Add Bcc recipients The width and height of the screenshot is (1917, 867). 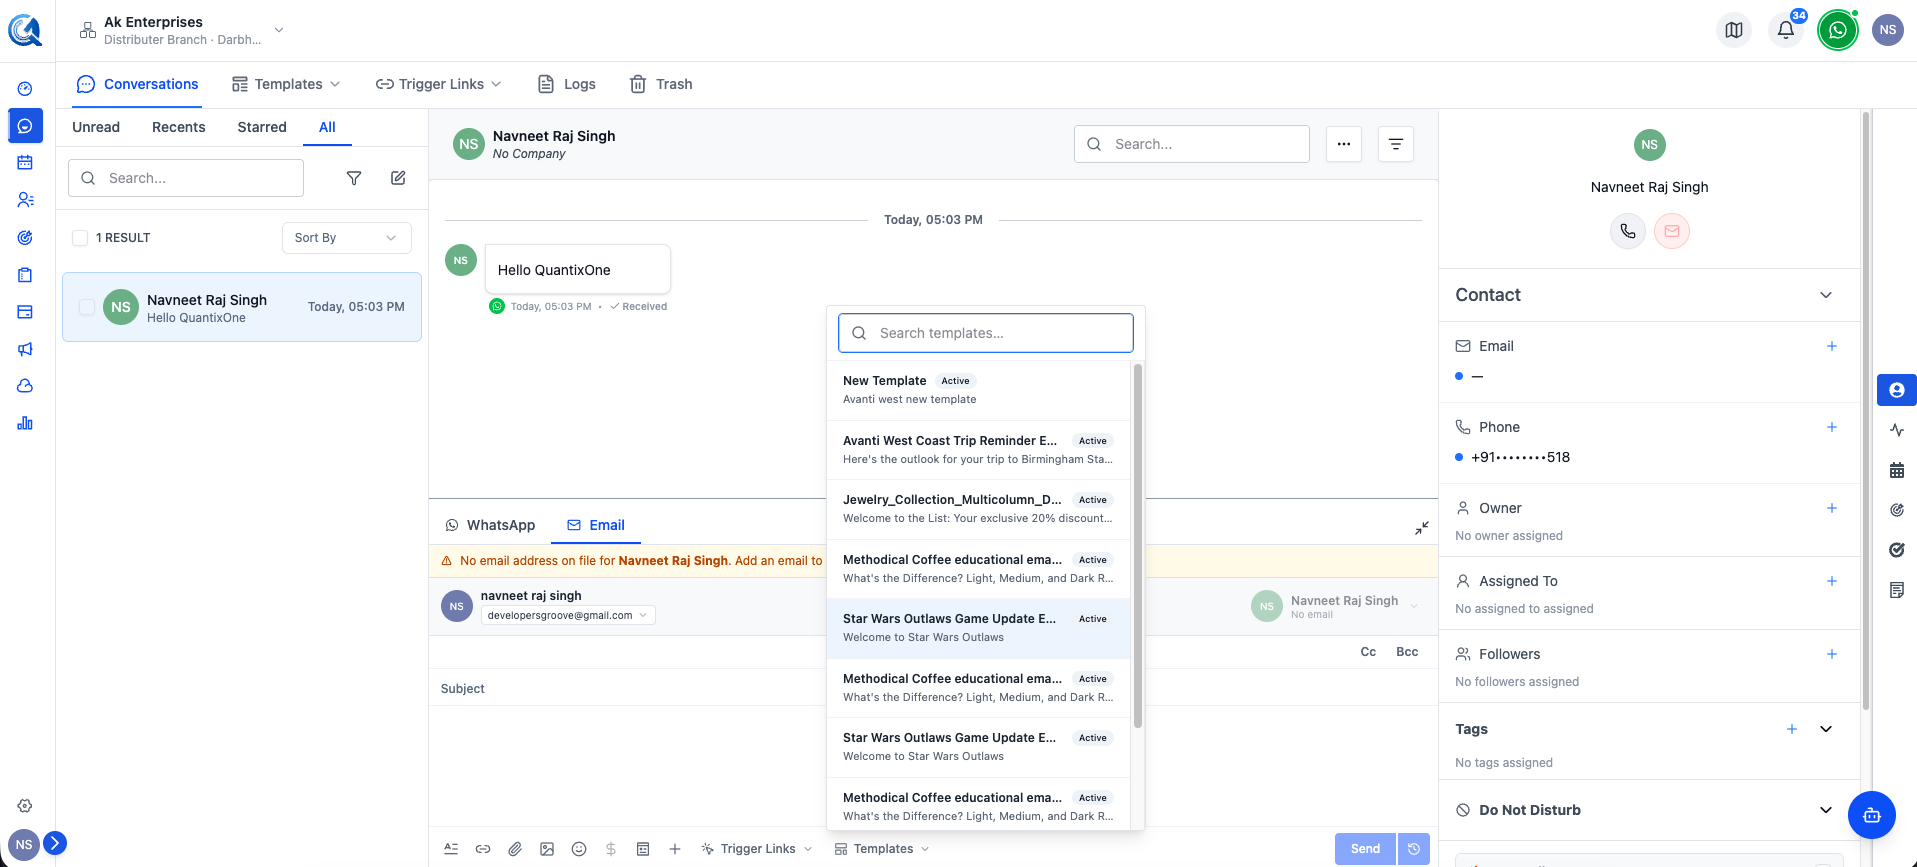tap(1407, 652)
